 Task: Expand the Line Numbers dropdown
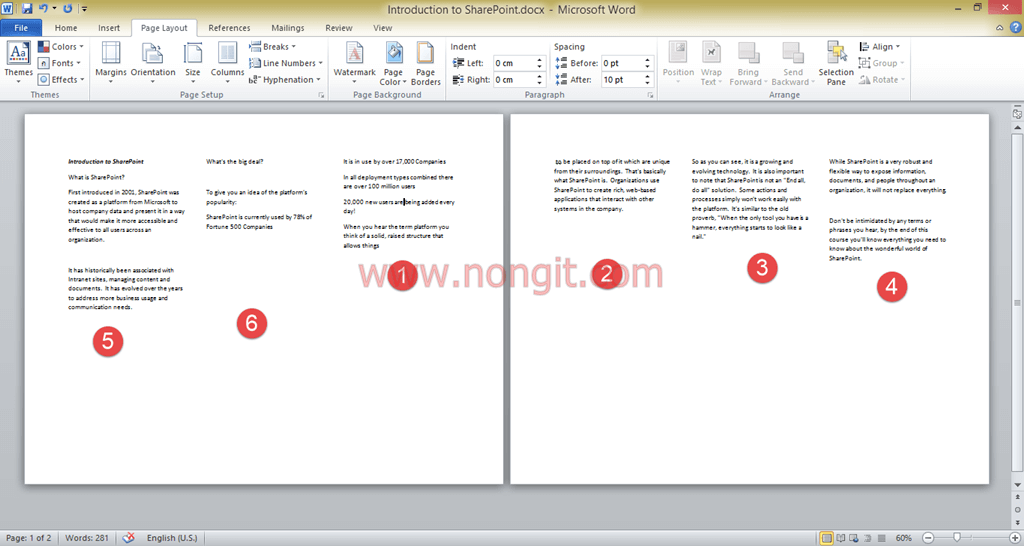(x=286, y=63)
